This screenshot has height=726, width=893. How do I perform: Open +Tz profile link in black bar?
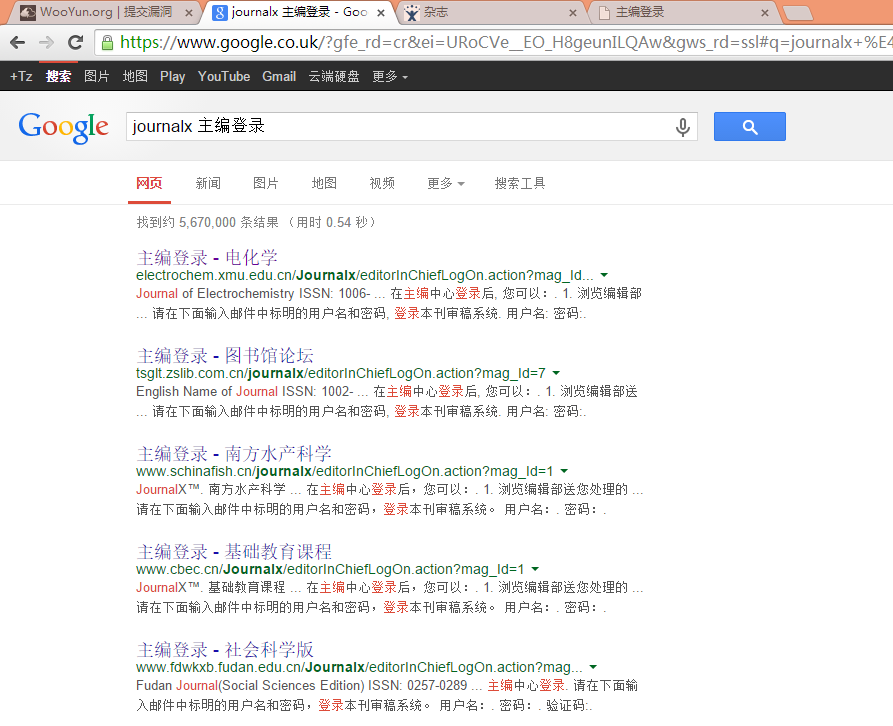tap(21, 76)
